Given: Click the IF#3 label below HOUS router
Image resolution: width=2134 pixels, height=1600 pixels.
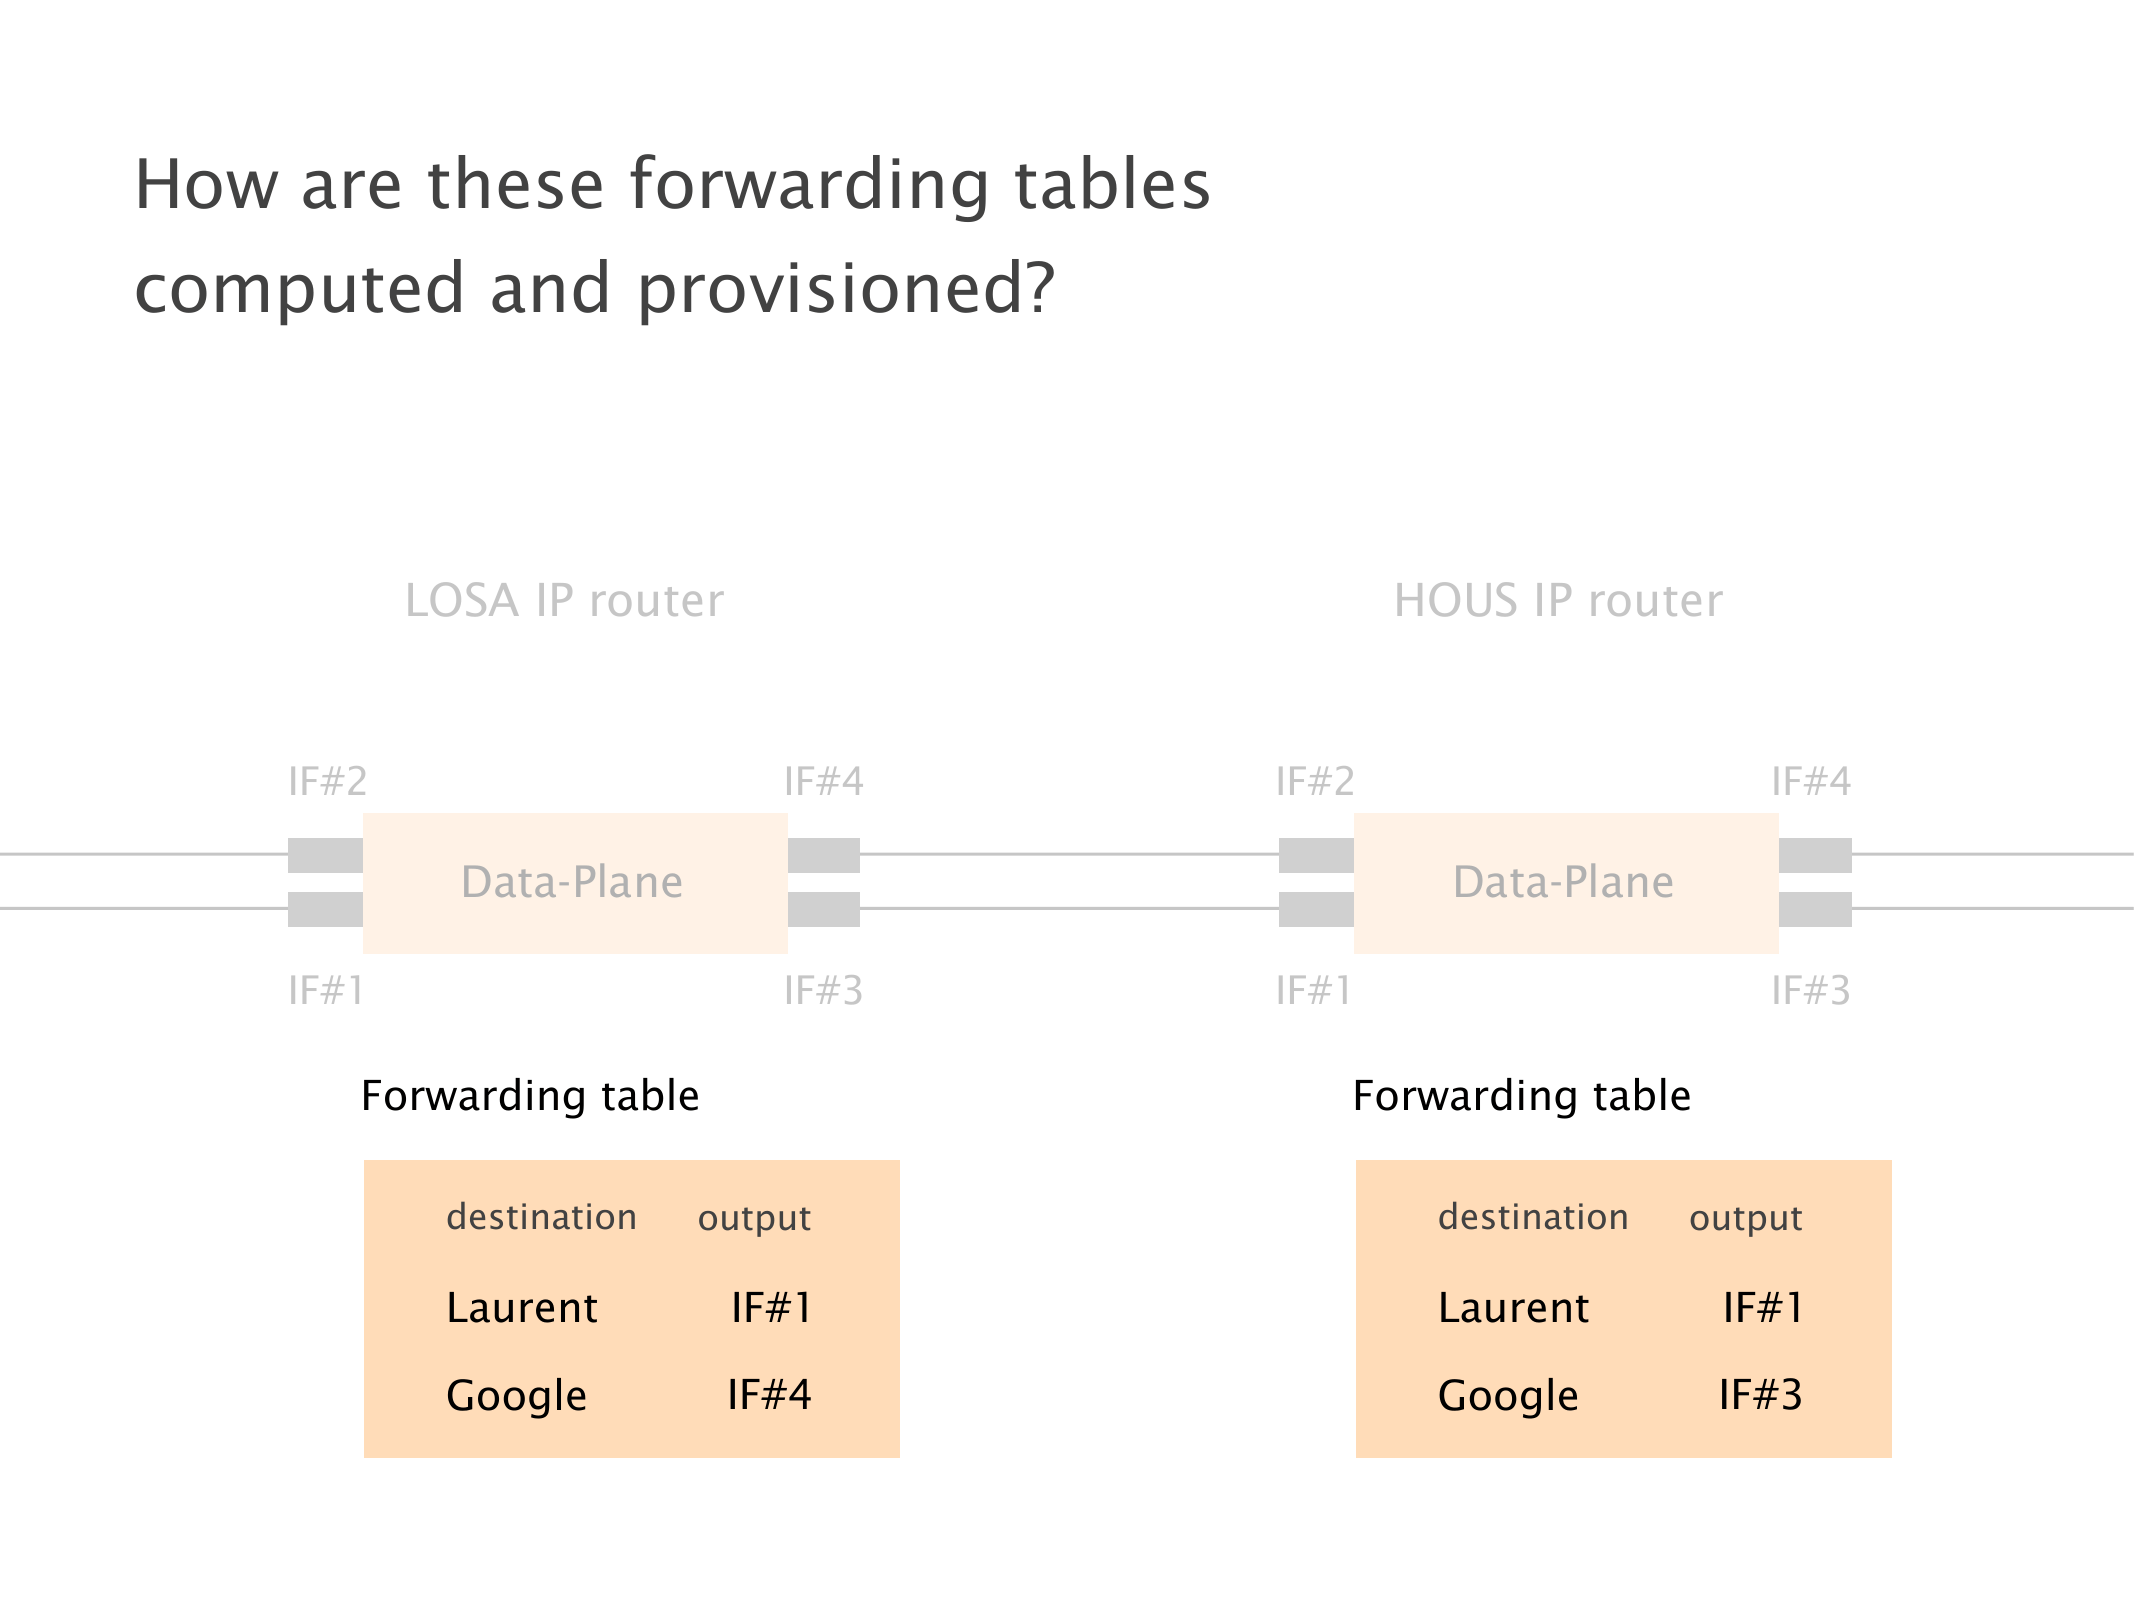Looking at the screenshot, I should pyautogui.click(x=1810, y=991).
